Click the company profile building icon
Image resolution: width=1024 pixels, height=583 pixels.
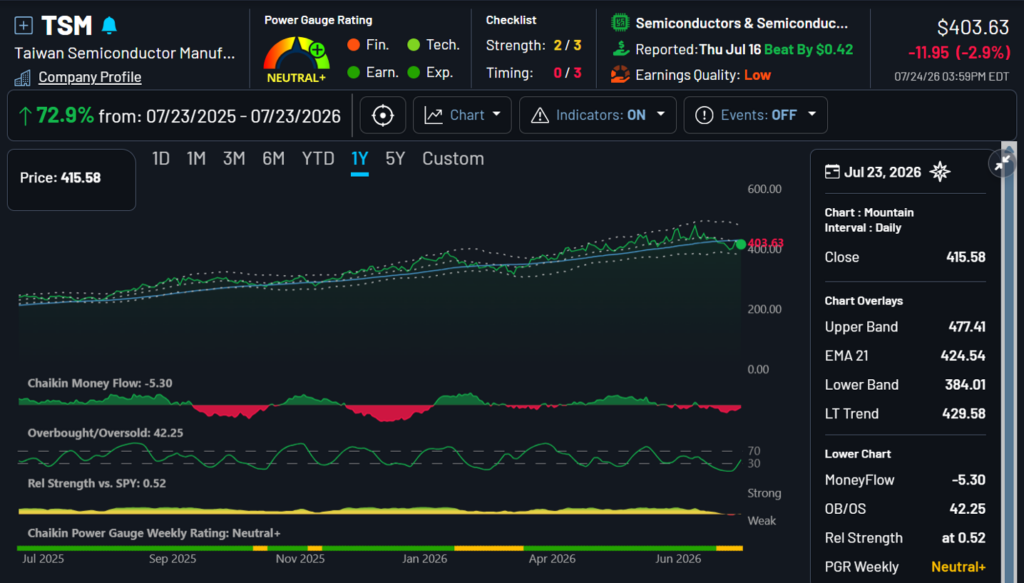pos(23,78)
